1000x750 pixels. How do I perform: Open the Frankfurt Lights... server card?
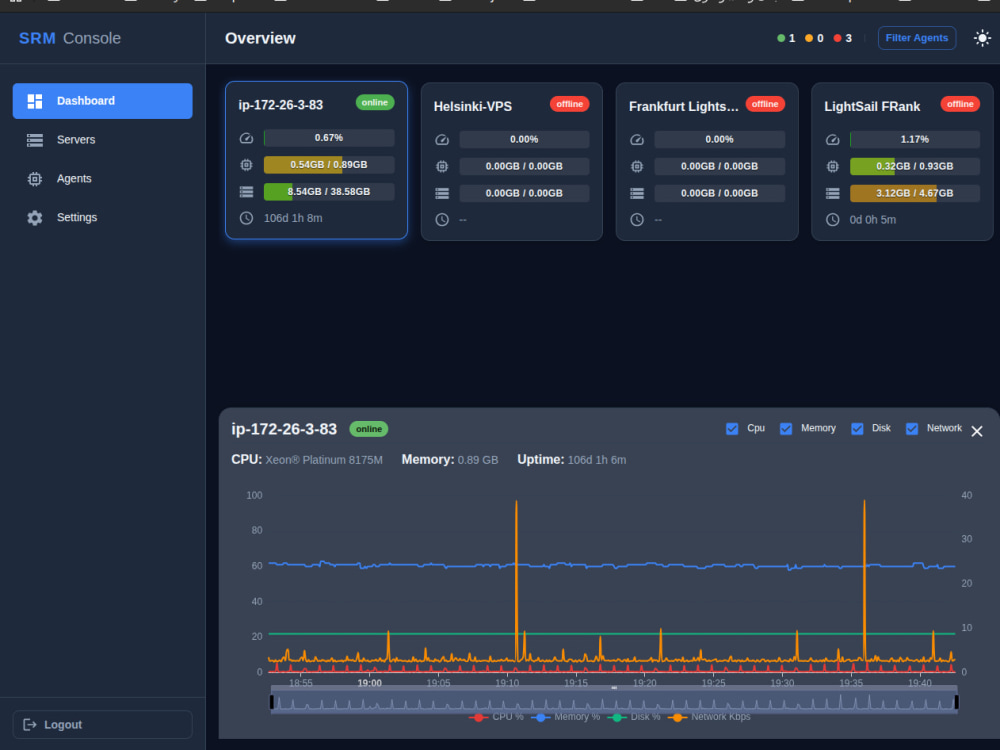(x=707, y=161)
